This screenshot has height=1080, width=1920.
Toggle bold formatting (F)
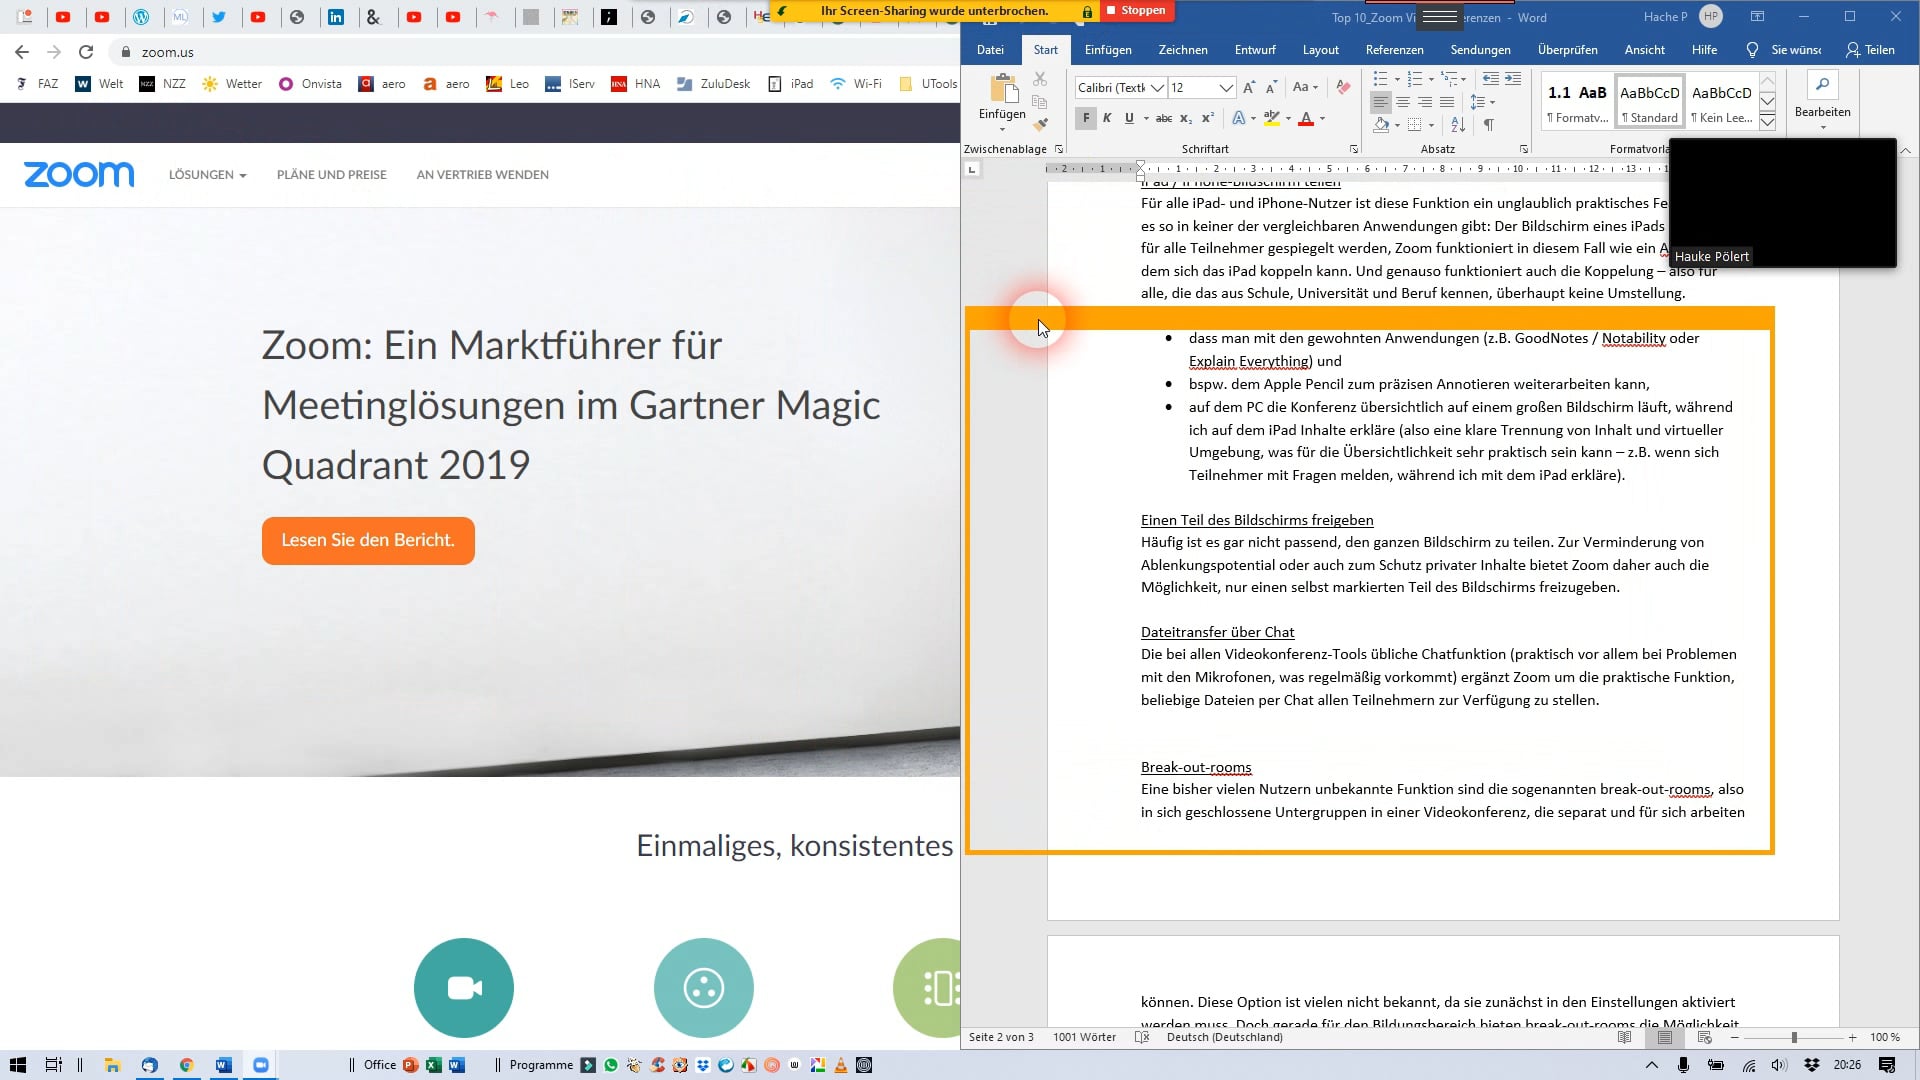(1086, 118)
